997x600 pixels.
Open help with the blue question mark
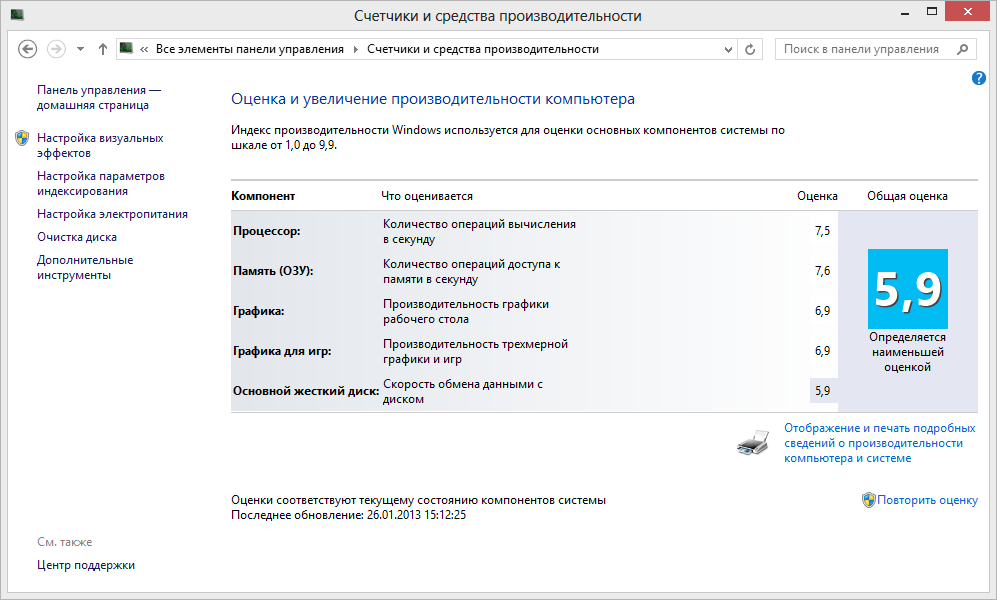[979, 78]
